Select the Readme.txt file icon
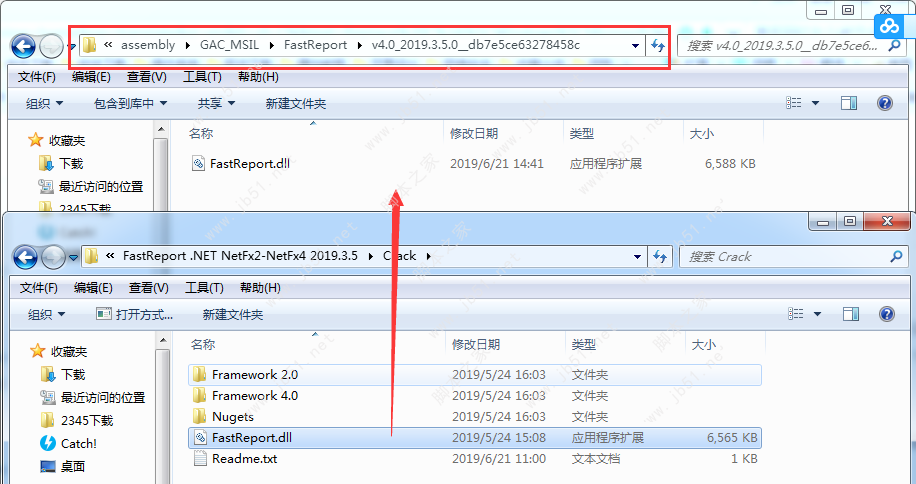916x484 pixels. 200,458
